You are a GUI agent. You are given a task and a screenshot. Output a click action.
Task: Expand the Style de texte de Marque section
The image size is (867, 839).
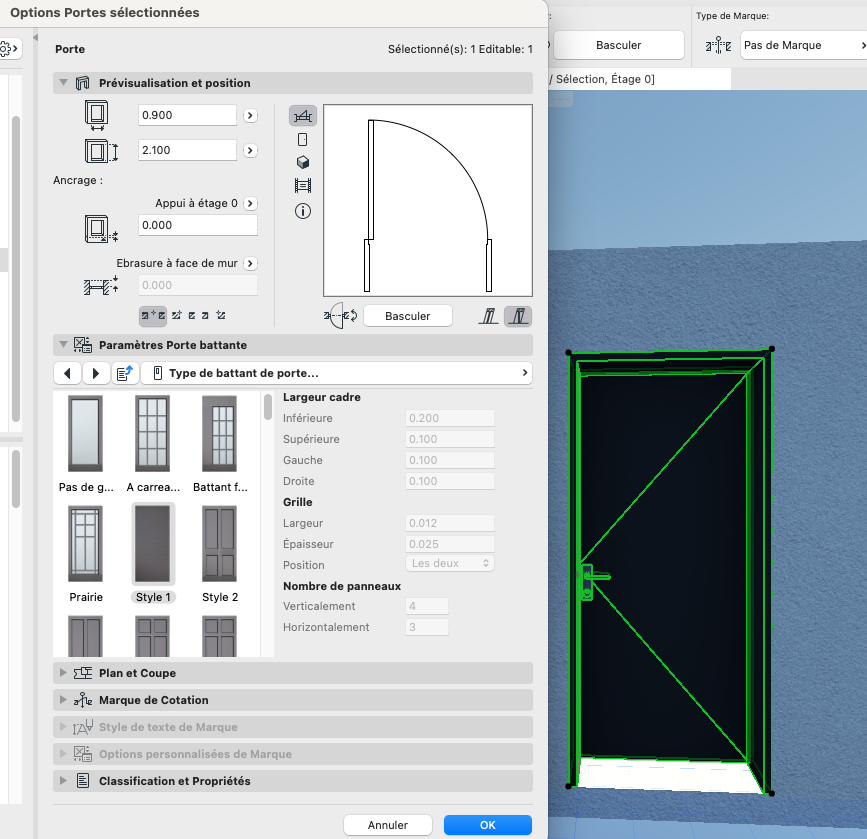click(x=63, y=727)
